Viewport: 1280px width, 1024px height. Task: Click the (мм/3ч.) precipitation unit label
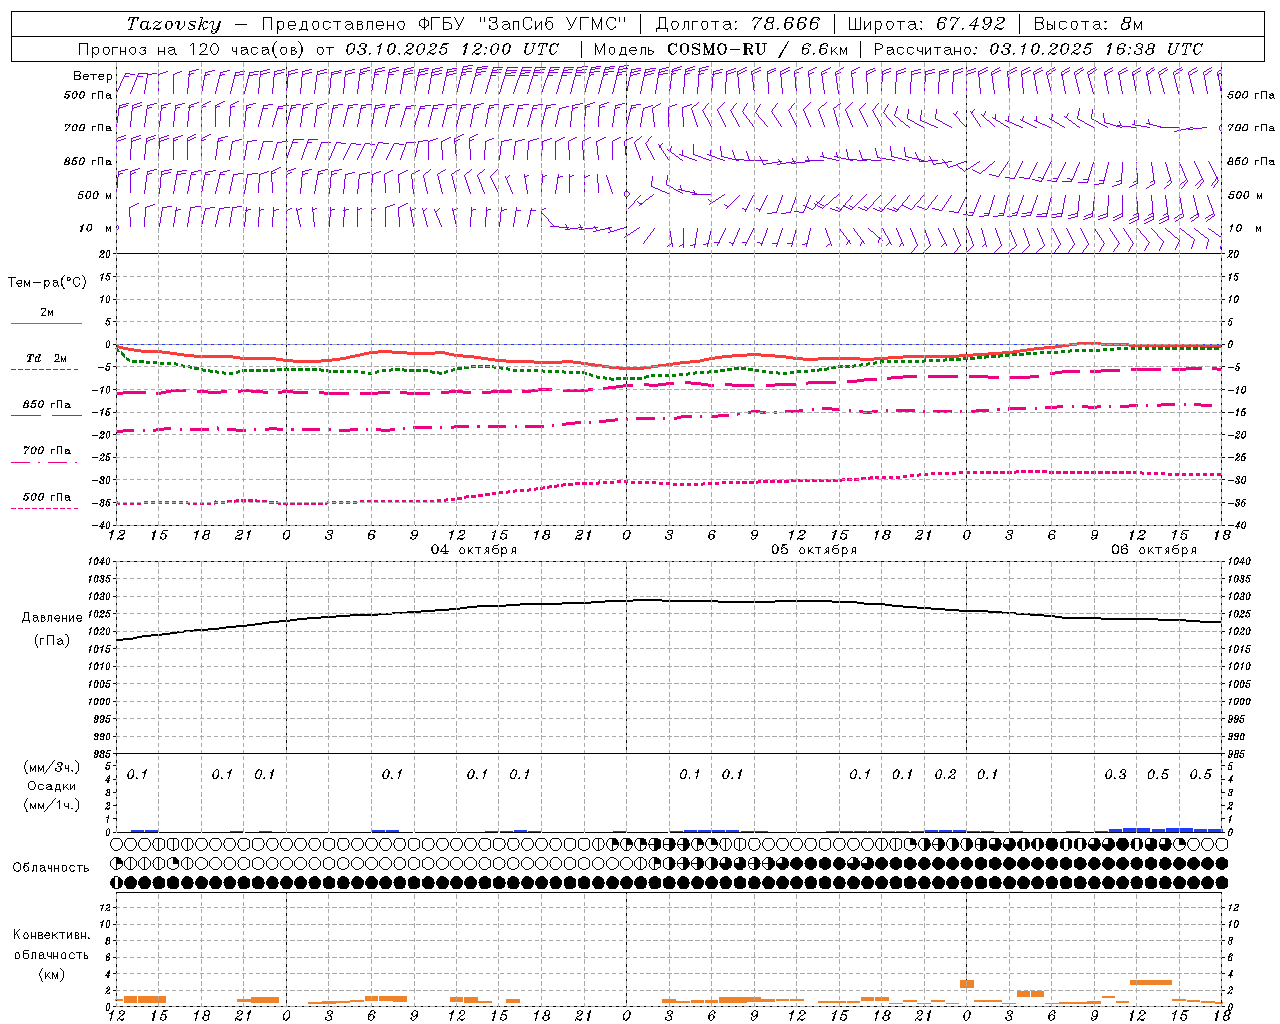tap(51, 767)
